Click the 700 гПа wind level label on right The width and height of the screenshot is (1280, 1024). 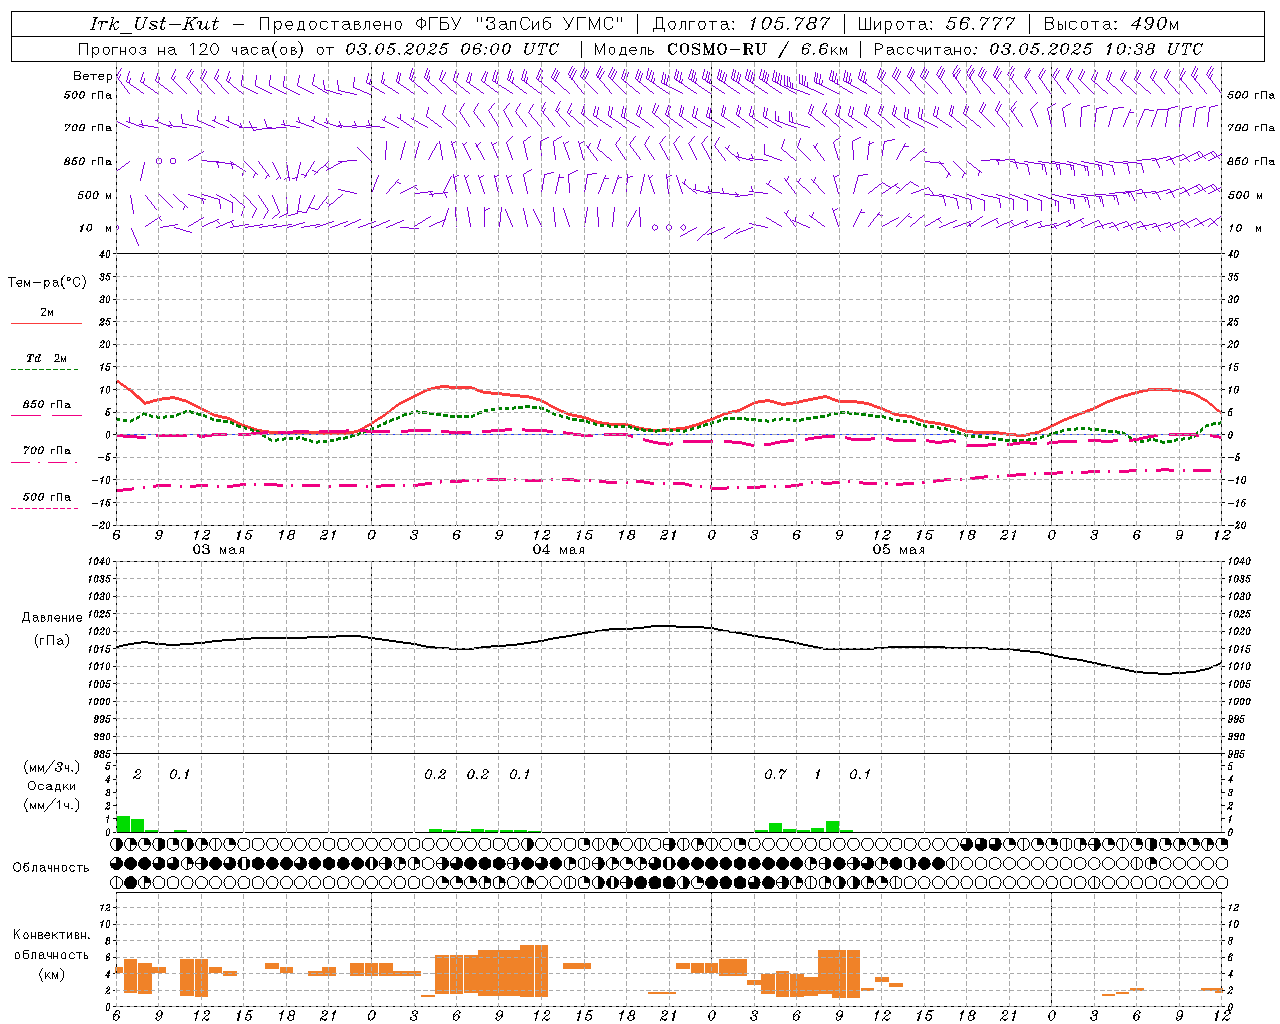(1251, 128)
